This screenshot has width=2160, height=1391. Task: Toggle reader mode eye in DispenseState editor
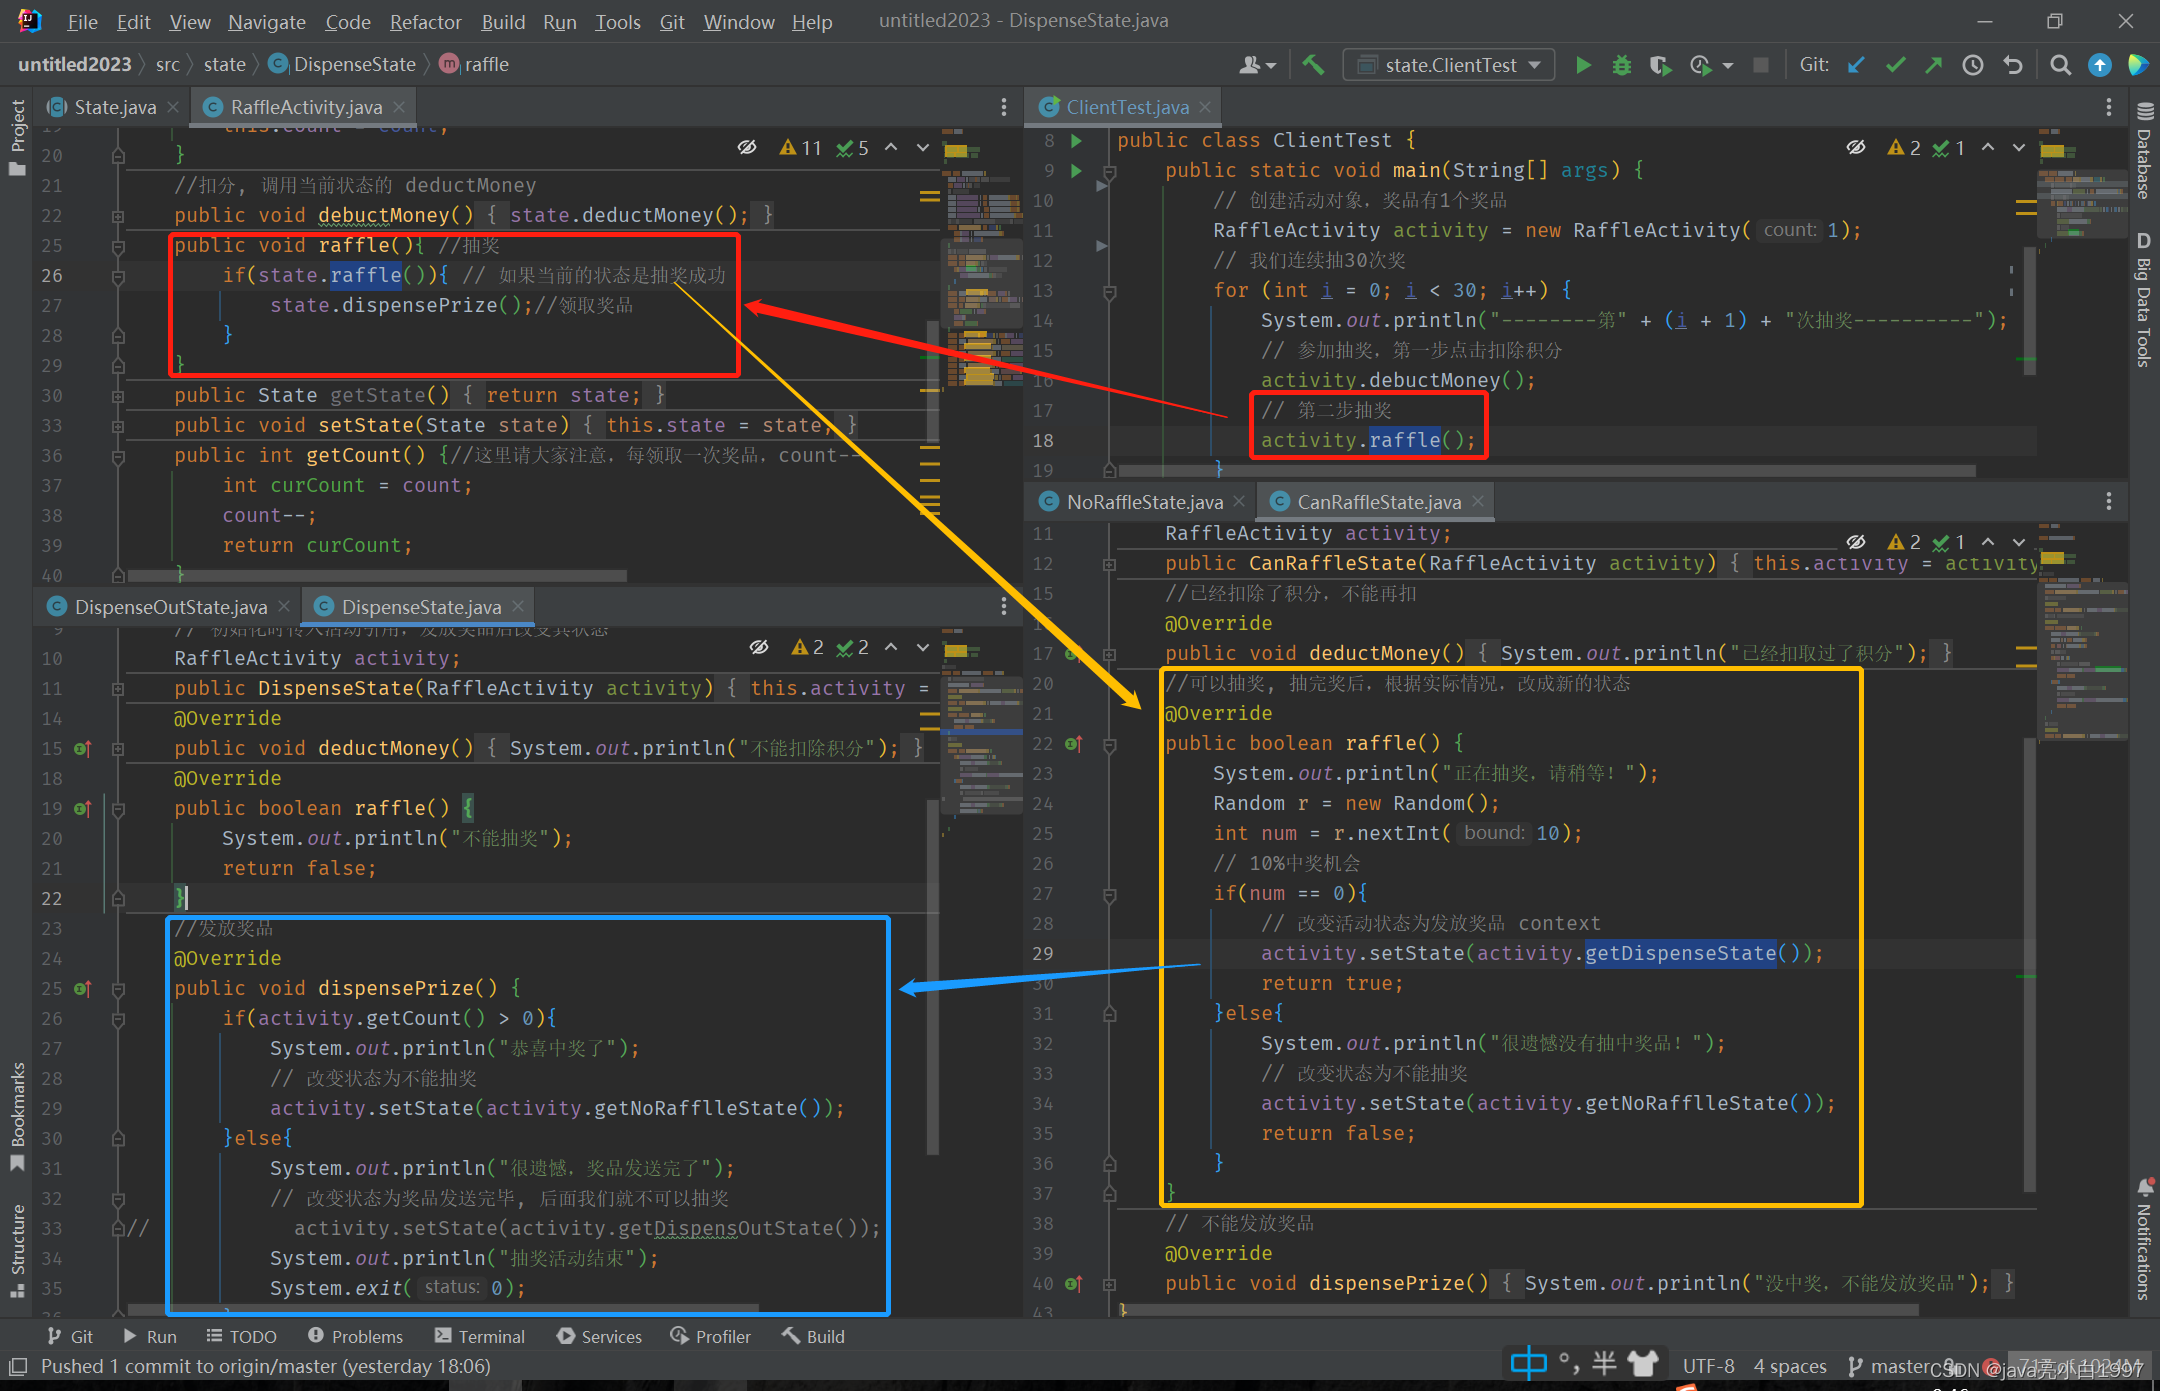tap(759, 647)
